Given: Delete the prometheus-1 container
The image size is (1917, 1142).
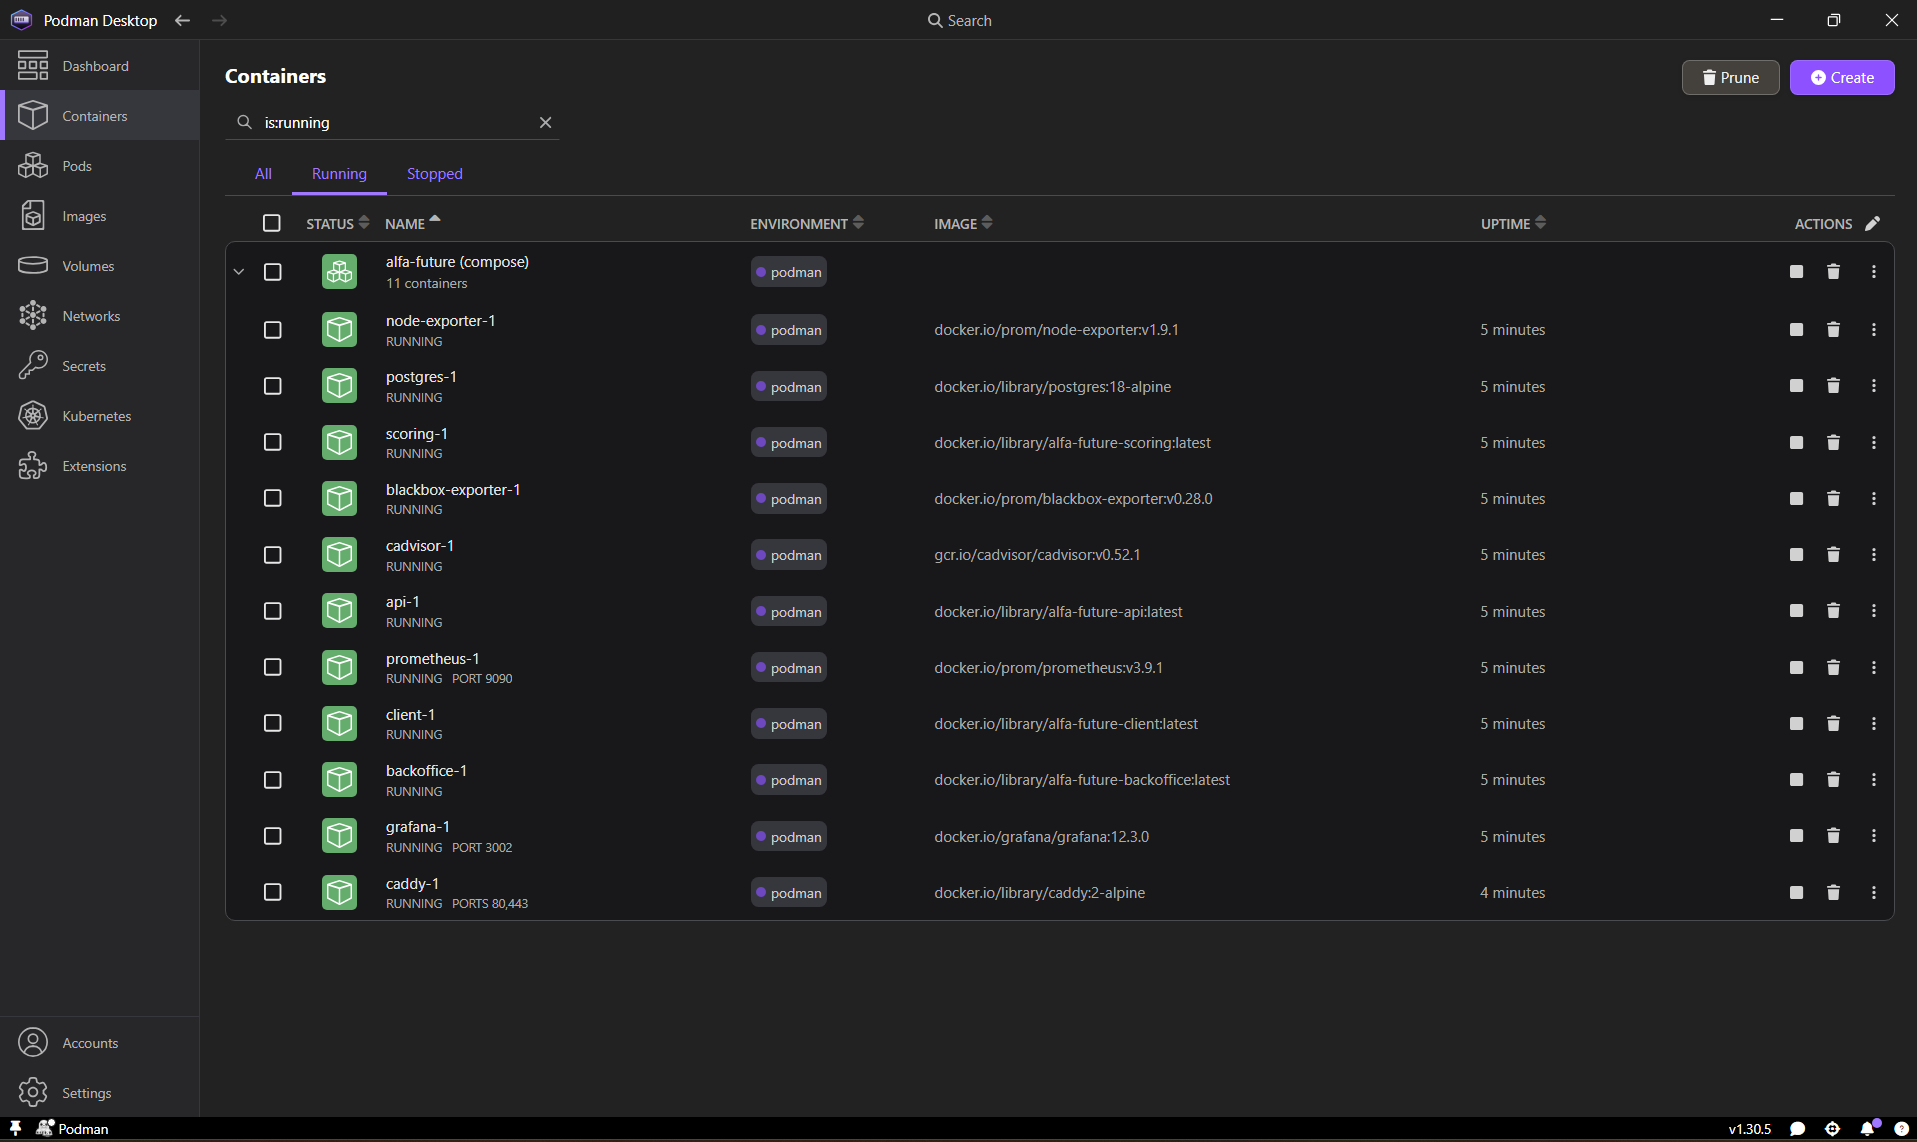Looking at the screenshot, I should [1833, 667].
